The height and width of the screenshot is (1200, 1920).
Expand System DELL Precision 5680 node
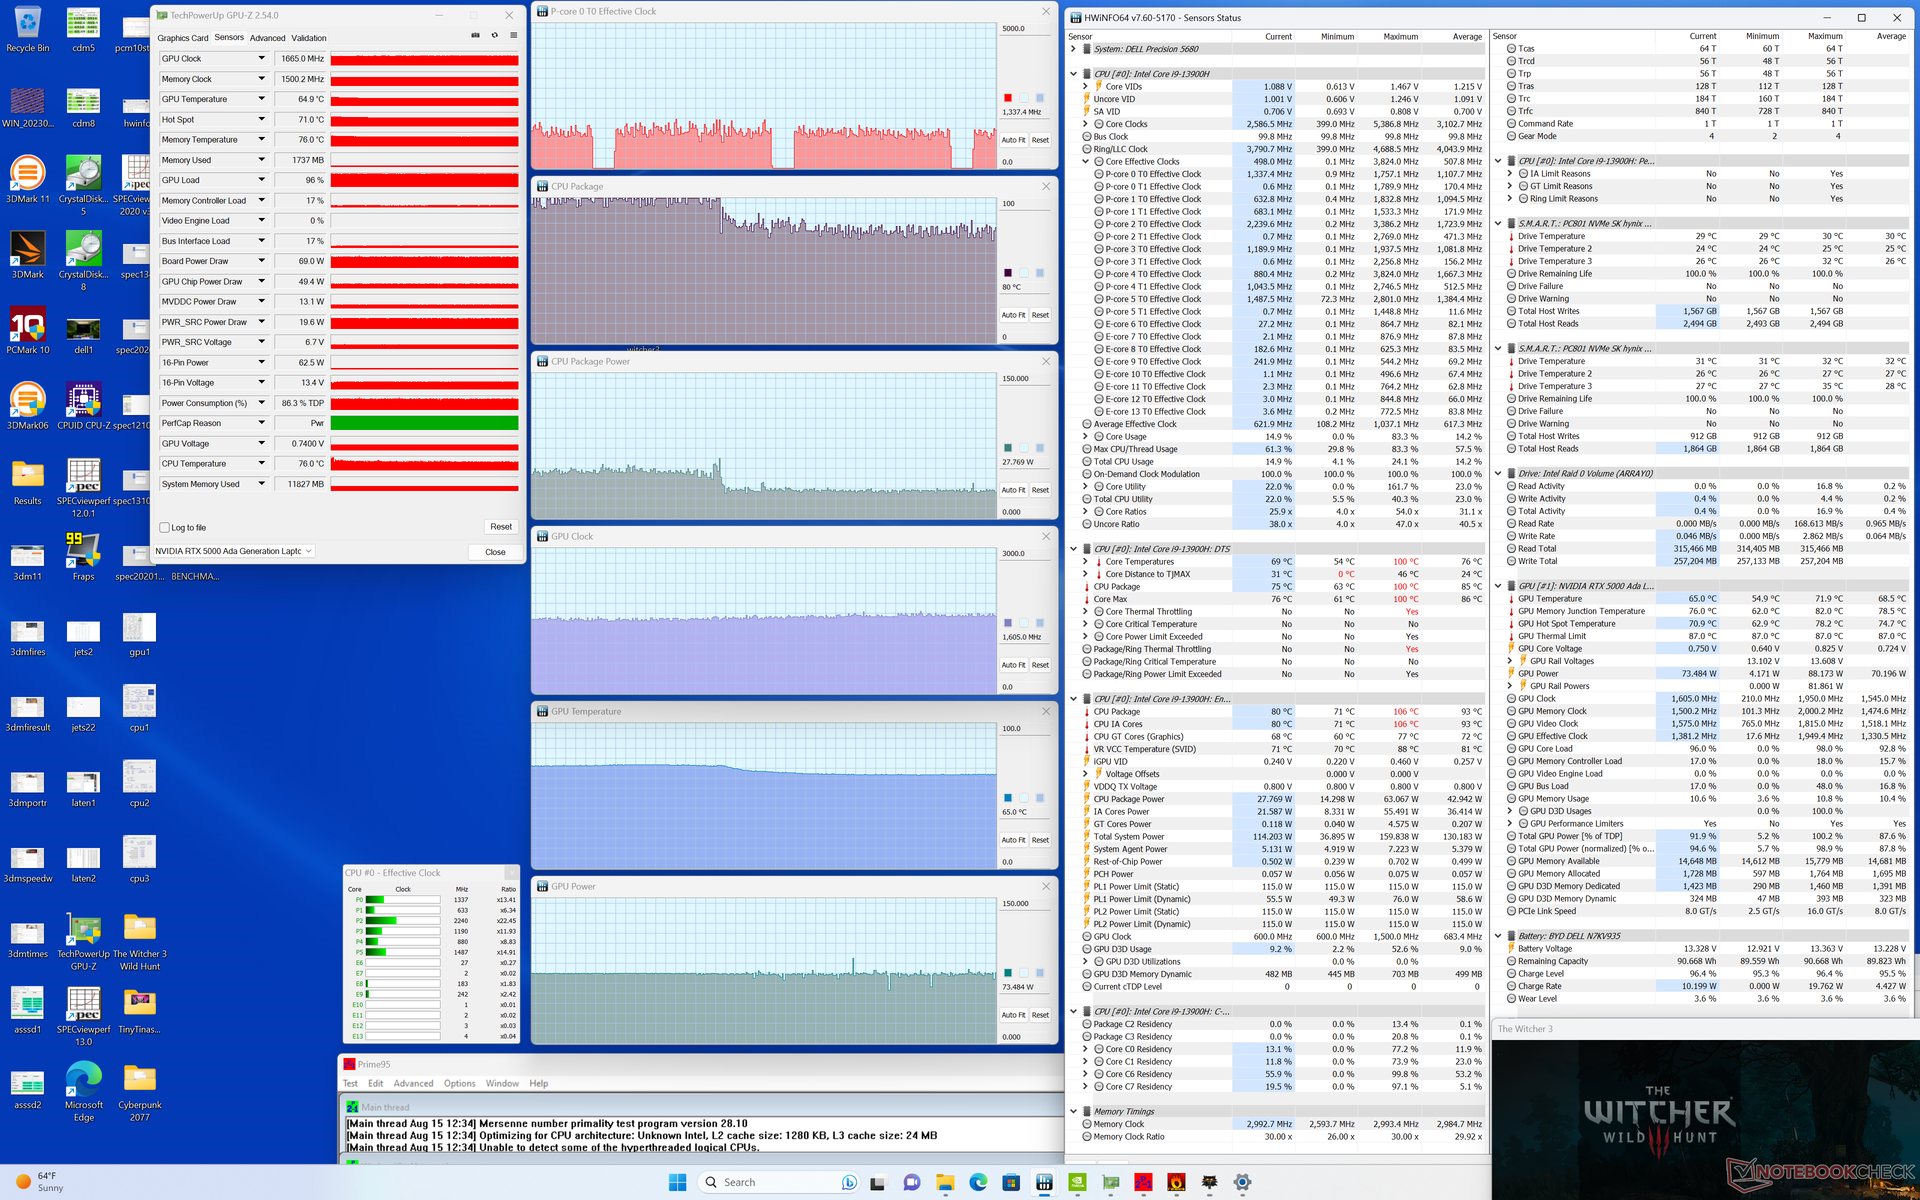1074,49
